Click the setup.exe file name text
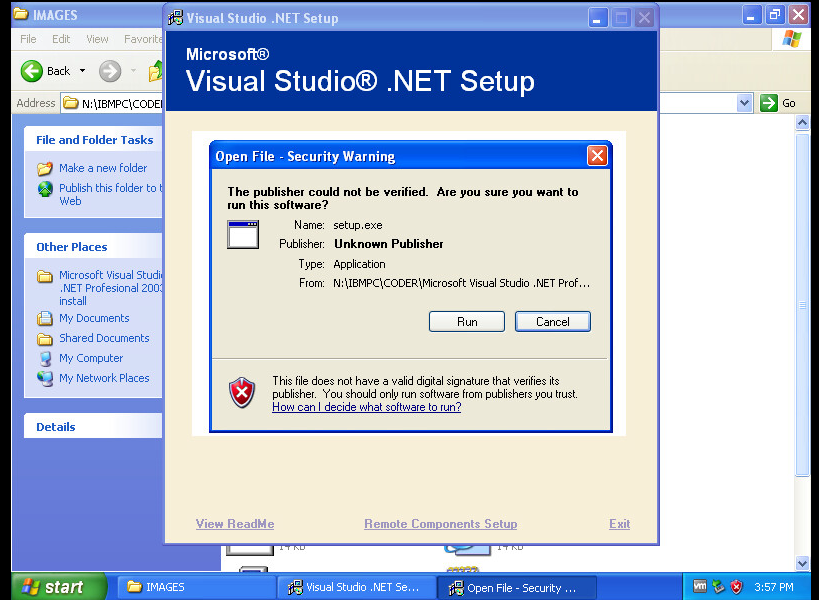Image resolution: width=819 pixels, height=600 pixels. point(358,225)
